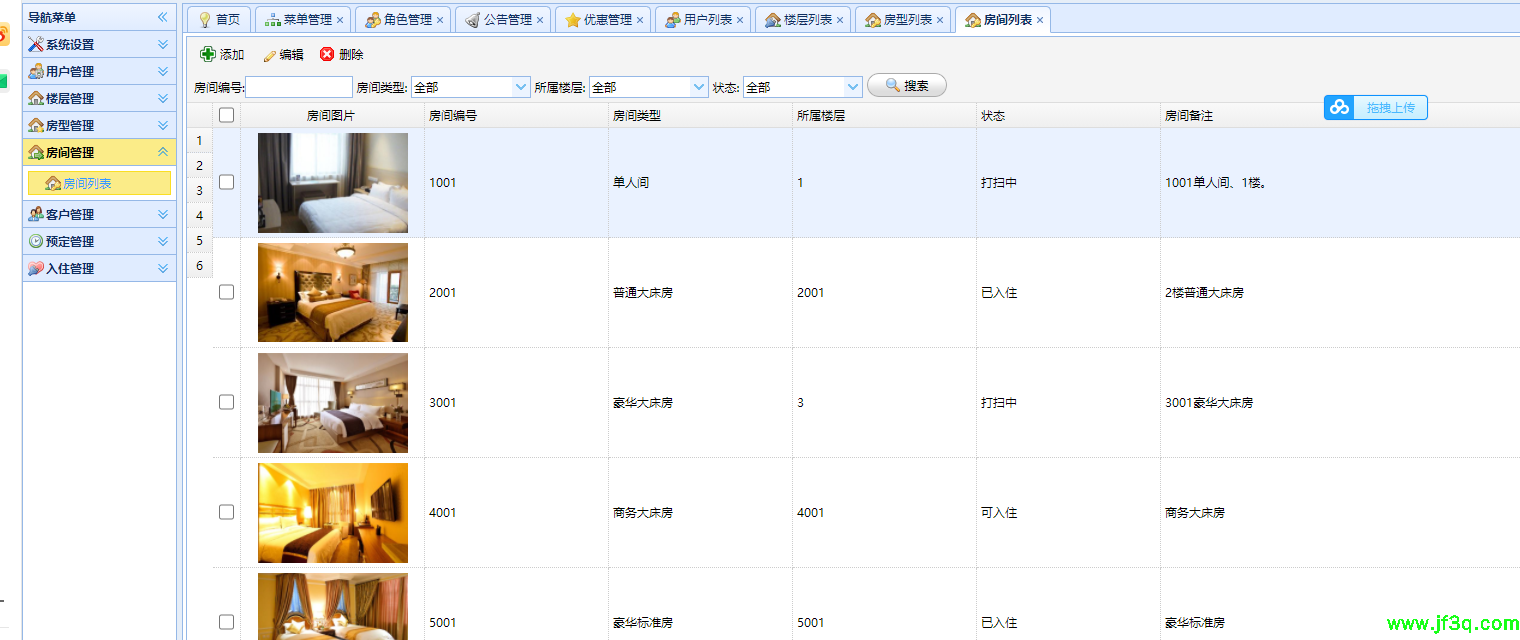Click the green Add (添加) plus icon
The image size is (1520, 640).
(209, 54)
